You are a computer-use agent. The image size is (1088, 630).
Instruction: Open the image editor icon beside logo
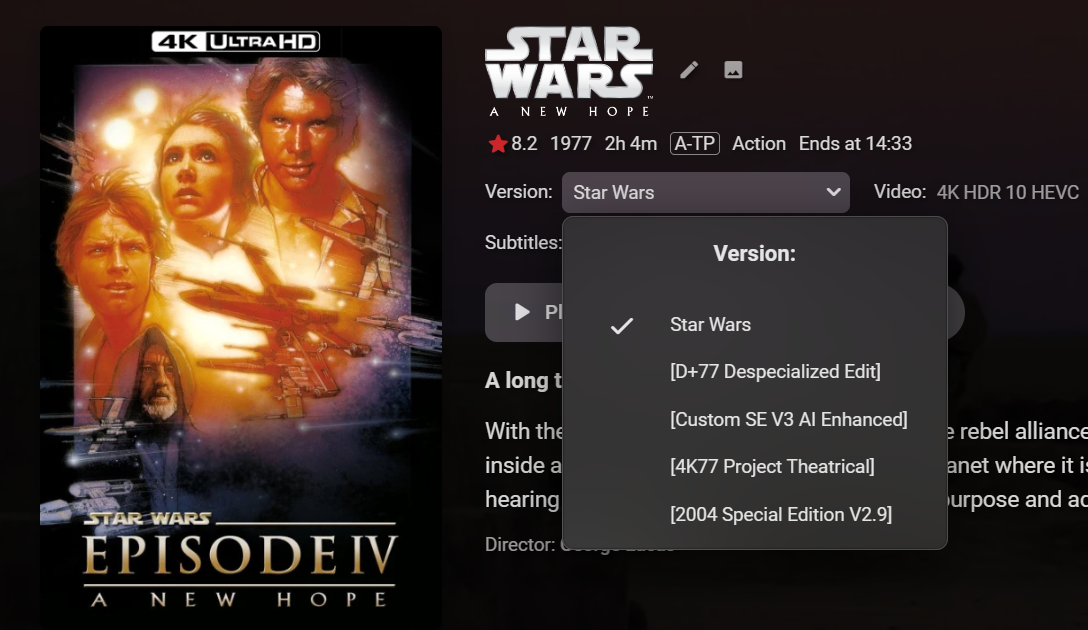point(733,70)
